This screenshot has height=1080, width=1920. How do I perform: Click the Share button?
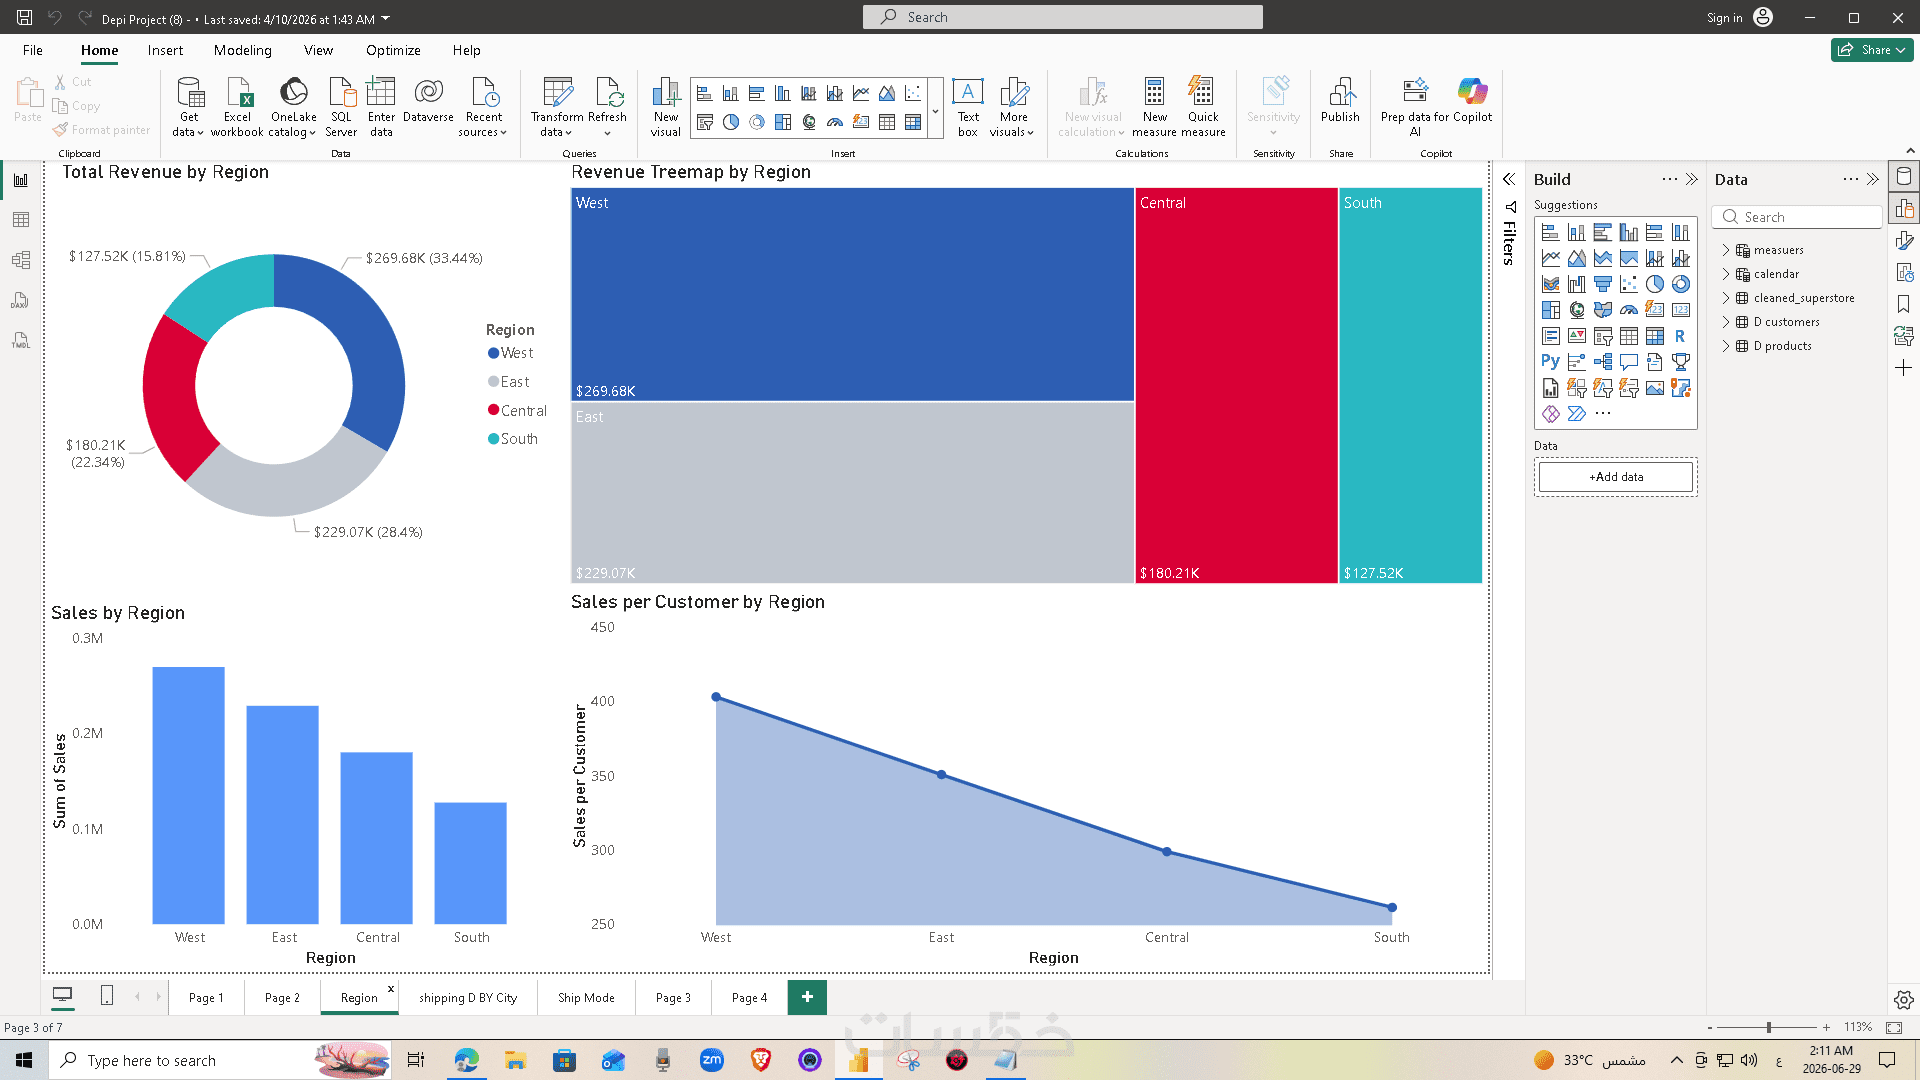(x=1872, y=50)
